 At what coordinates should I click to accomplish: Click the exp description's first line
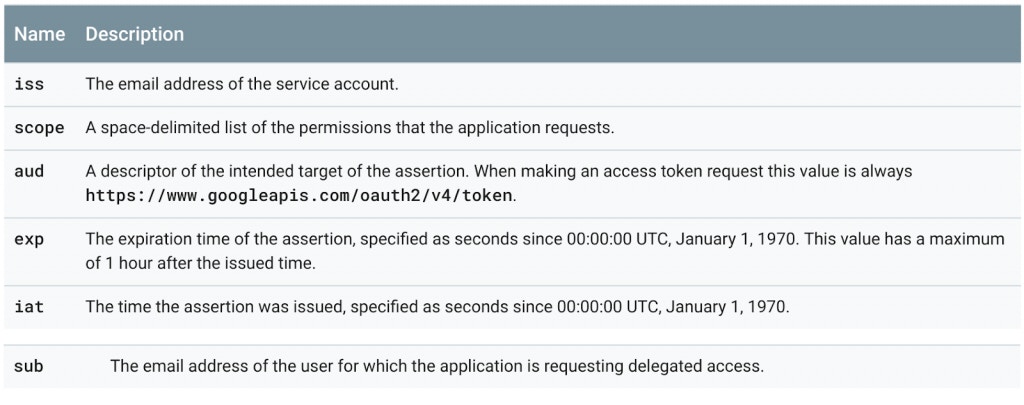tap(544, 240)
